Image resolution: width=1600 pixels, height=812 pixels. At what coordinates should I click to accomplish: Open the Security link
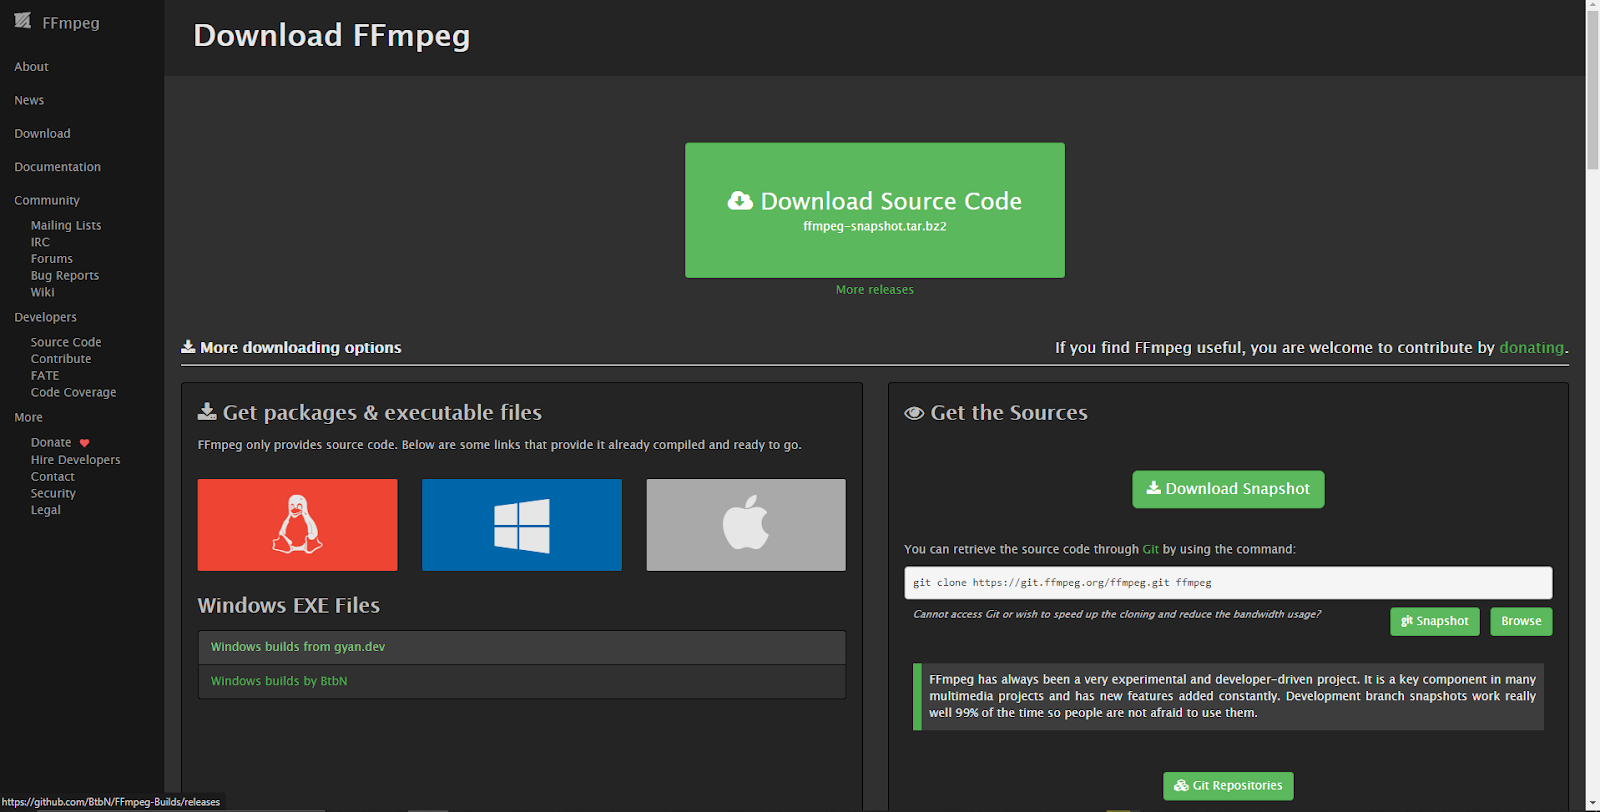[53, 493]
